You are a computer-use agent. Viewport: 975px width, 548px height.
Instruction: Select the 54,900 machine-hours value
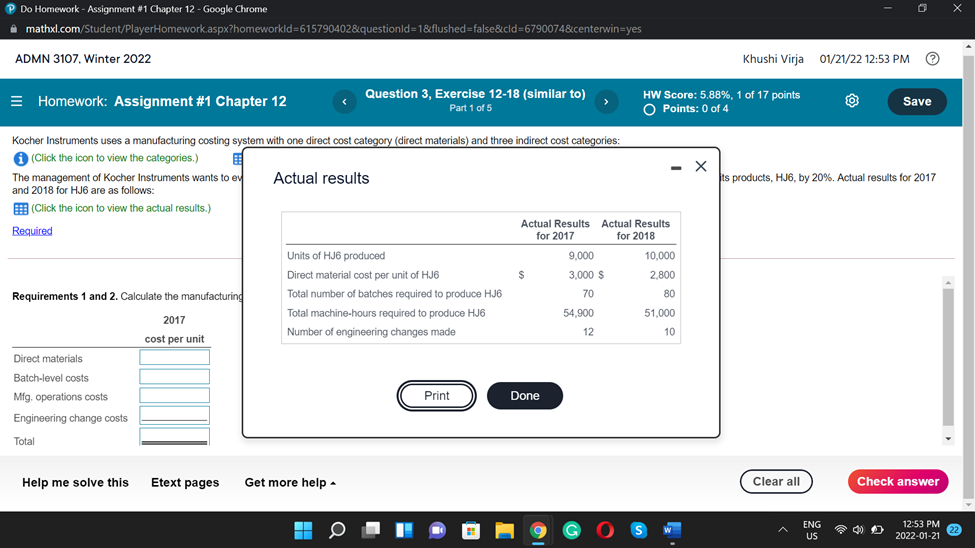(578, 313)
